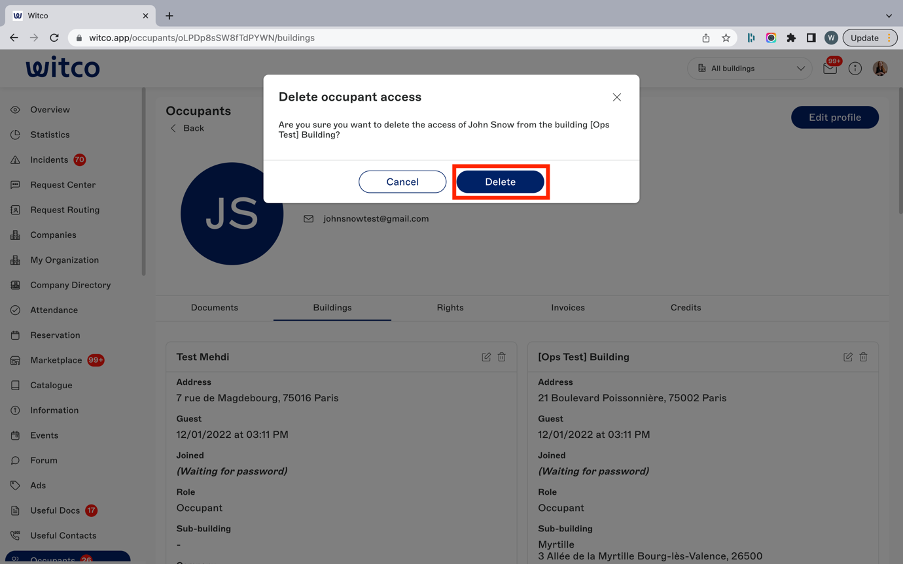
Task: Click the Edit profile button
Action: [x=835, y=117]
